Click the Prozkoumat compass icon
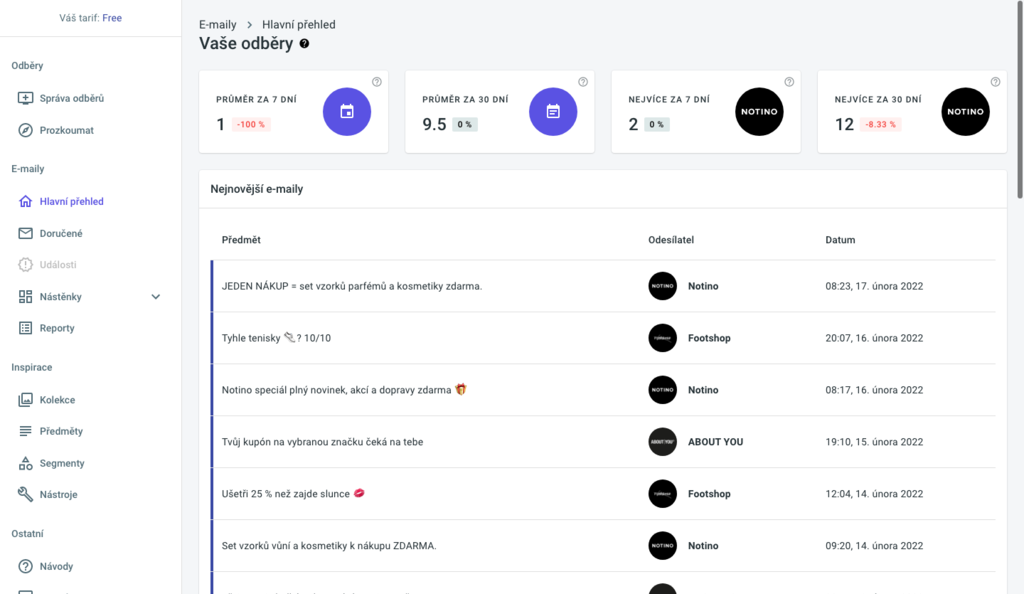Image resolution: width=1024 pixels, height=594 pixels. click(x=25, y=131)
